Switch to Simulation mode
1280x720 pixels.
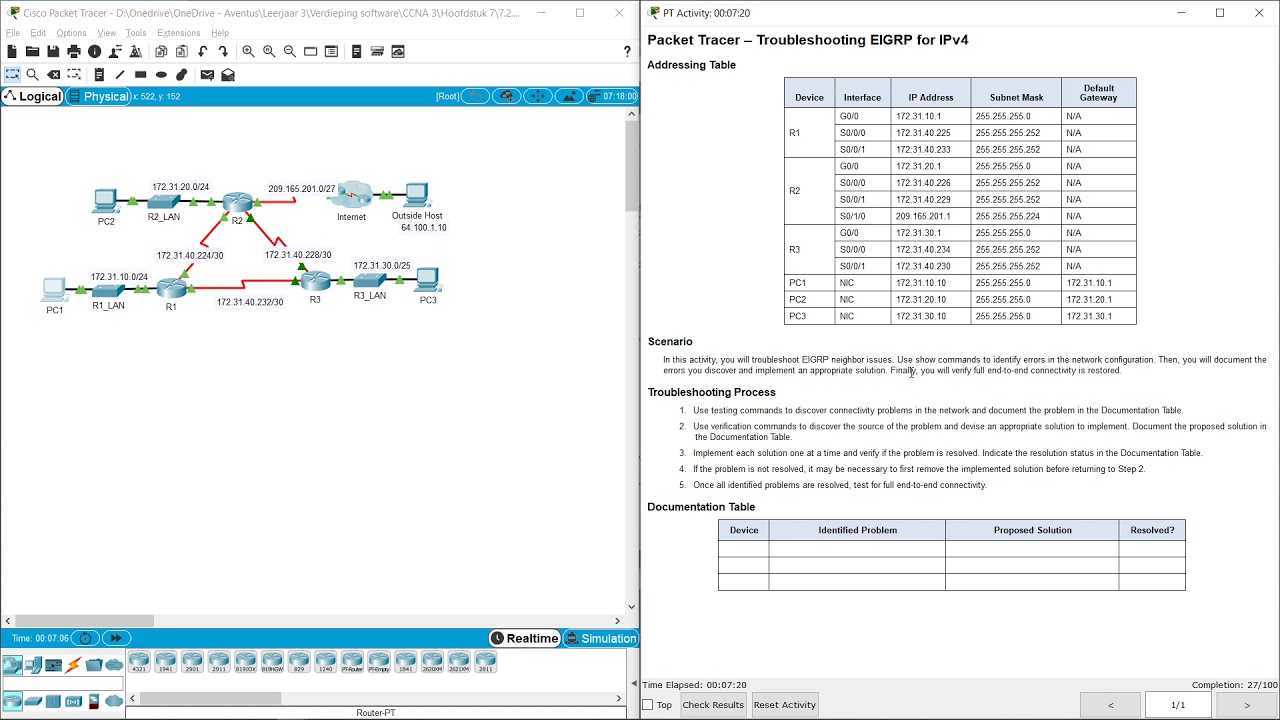coord(600,638)
